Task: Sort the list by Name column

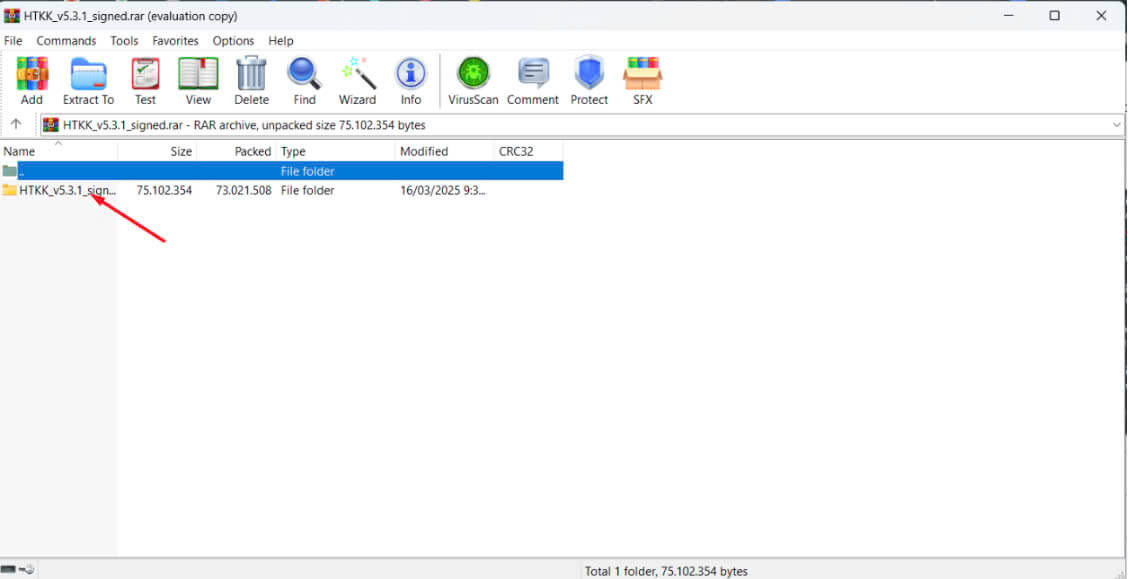Action: pos(59,151)
